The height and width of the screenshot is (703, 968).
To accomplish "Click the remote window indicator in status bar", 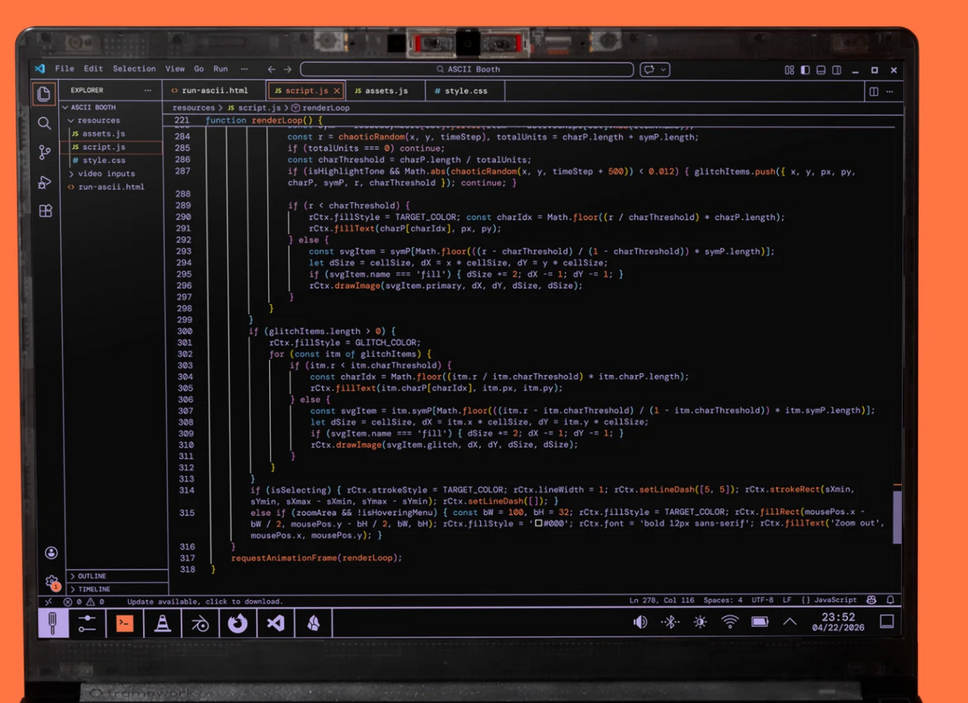I will coord(49,601).
